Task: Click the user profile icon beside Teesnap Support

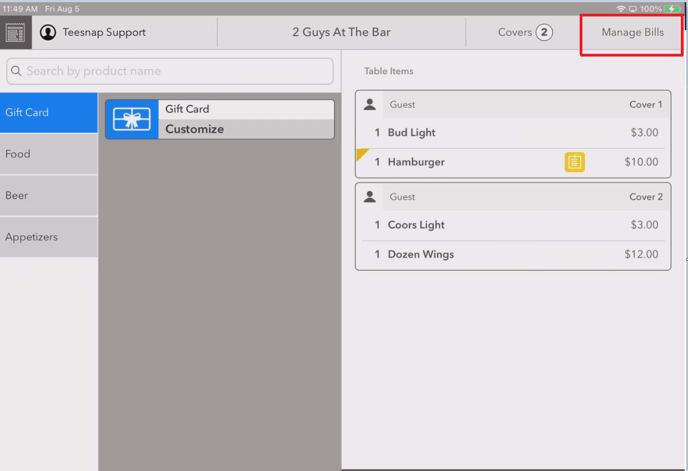Action: (x=48, y=32)
